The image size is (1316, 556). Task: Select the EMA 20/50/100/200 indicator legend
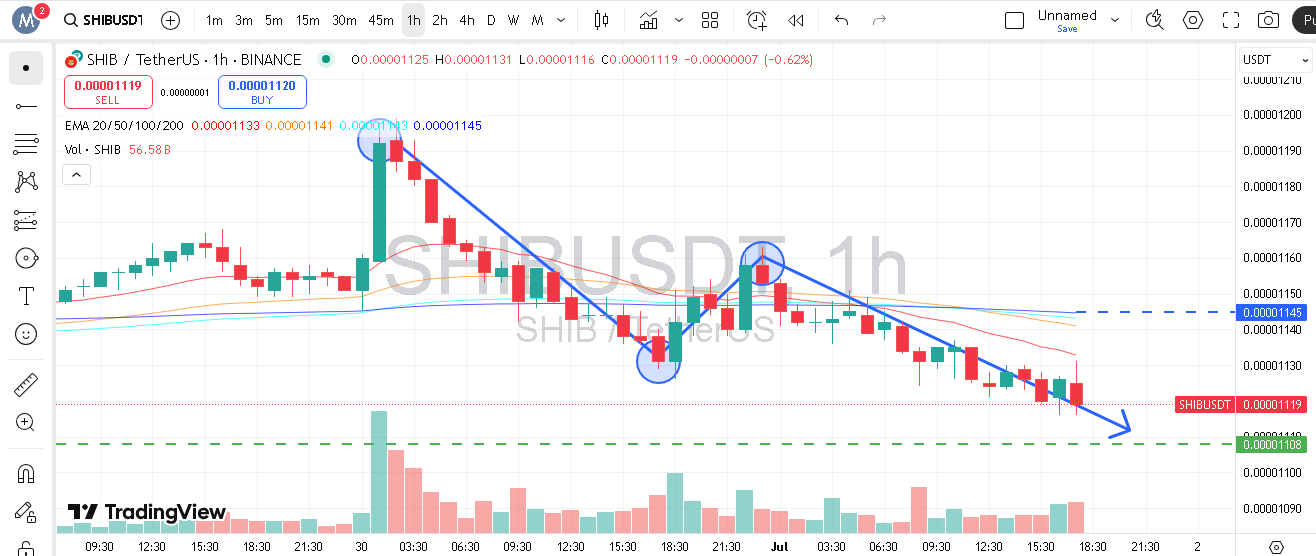[124, 126]
